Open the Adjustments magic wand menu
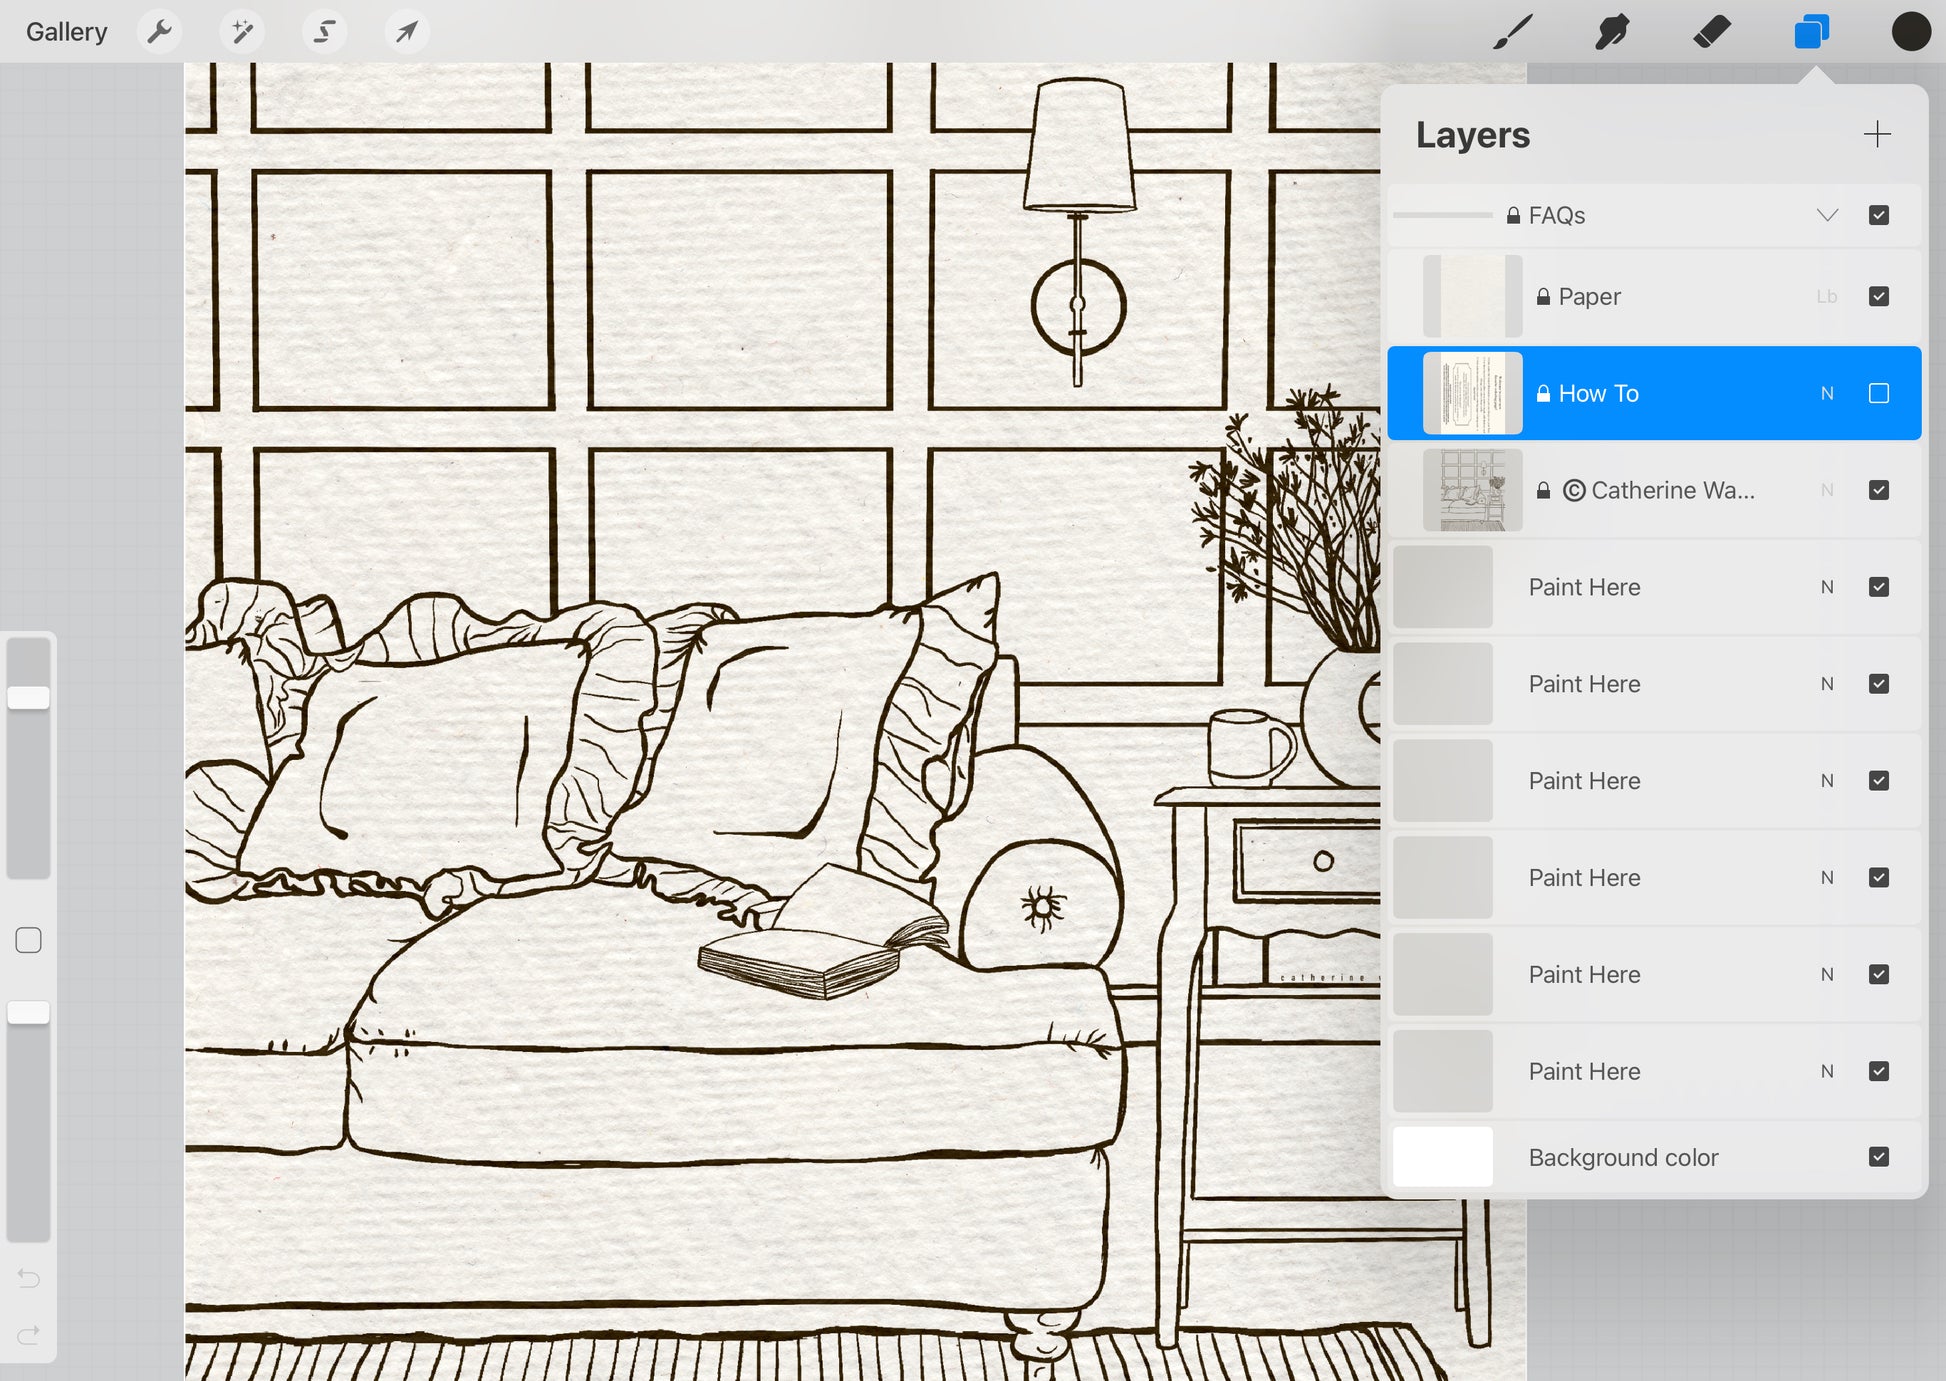This screenshot has height=1381, width=1946. click(x=242, y=32)
